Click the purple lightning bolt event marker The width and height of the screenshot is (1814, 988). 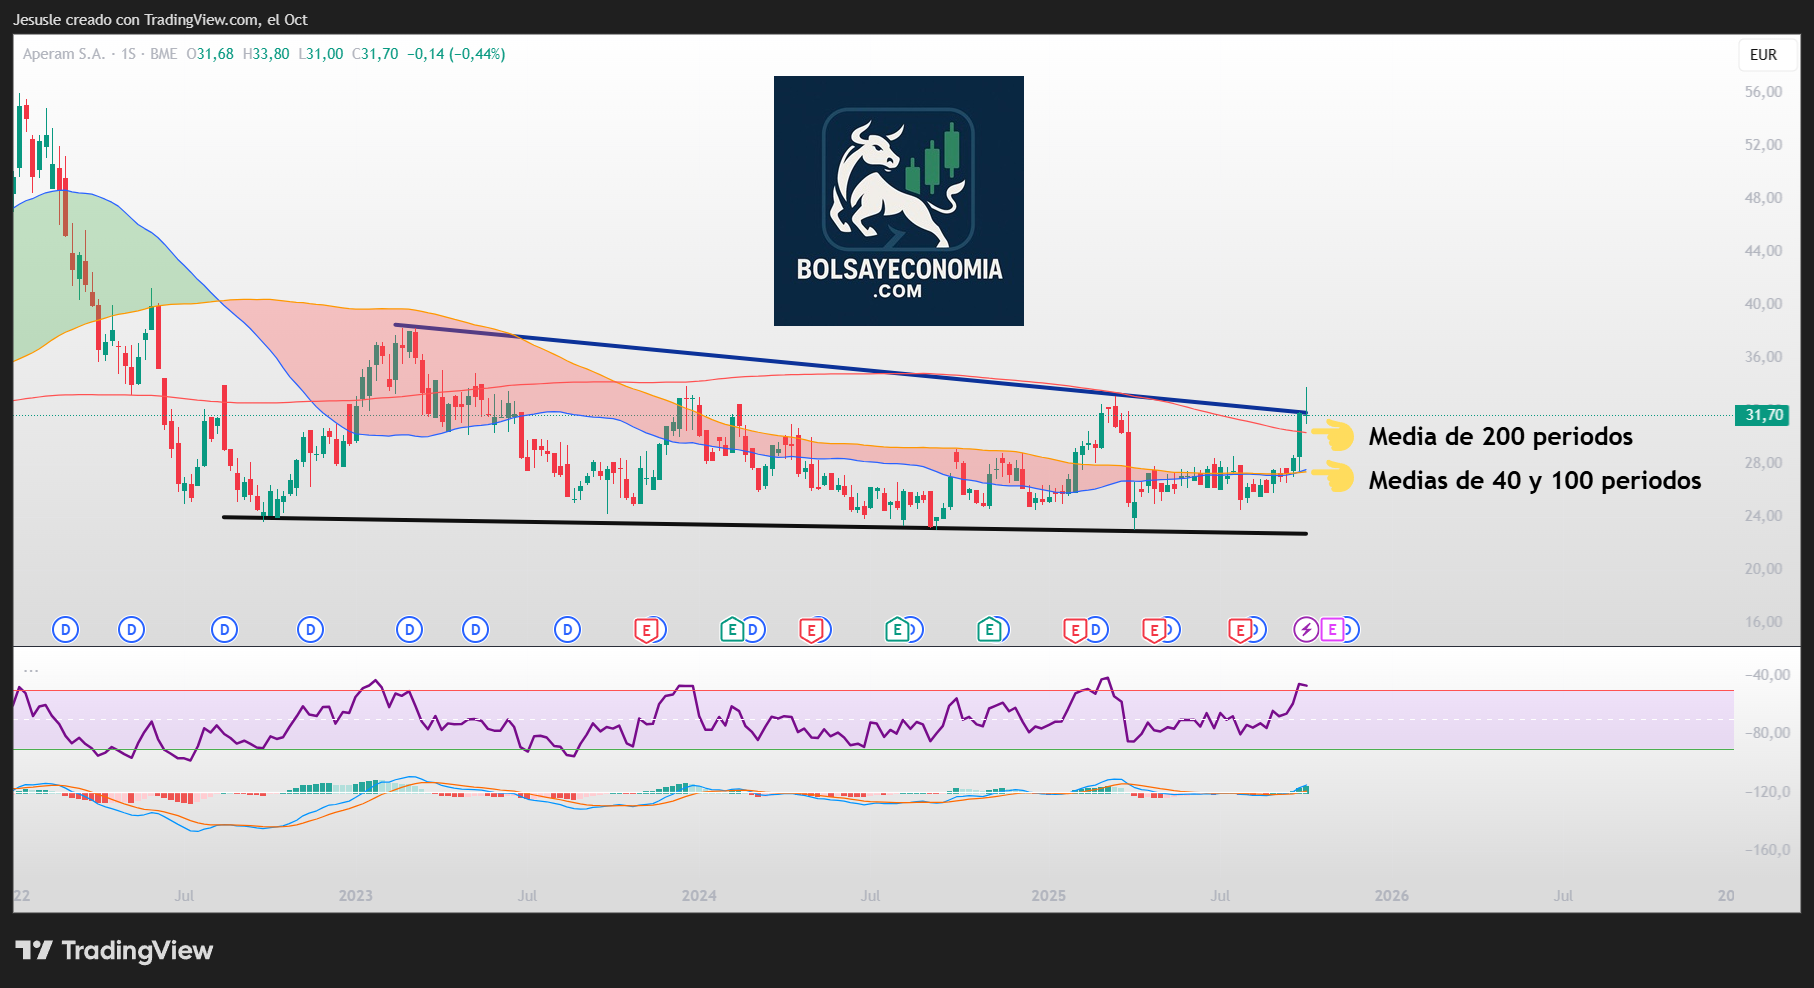(x=1306, y=629)
